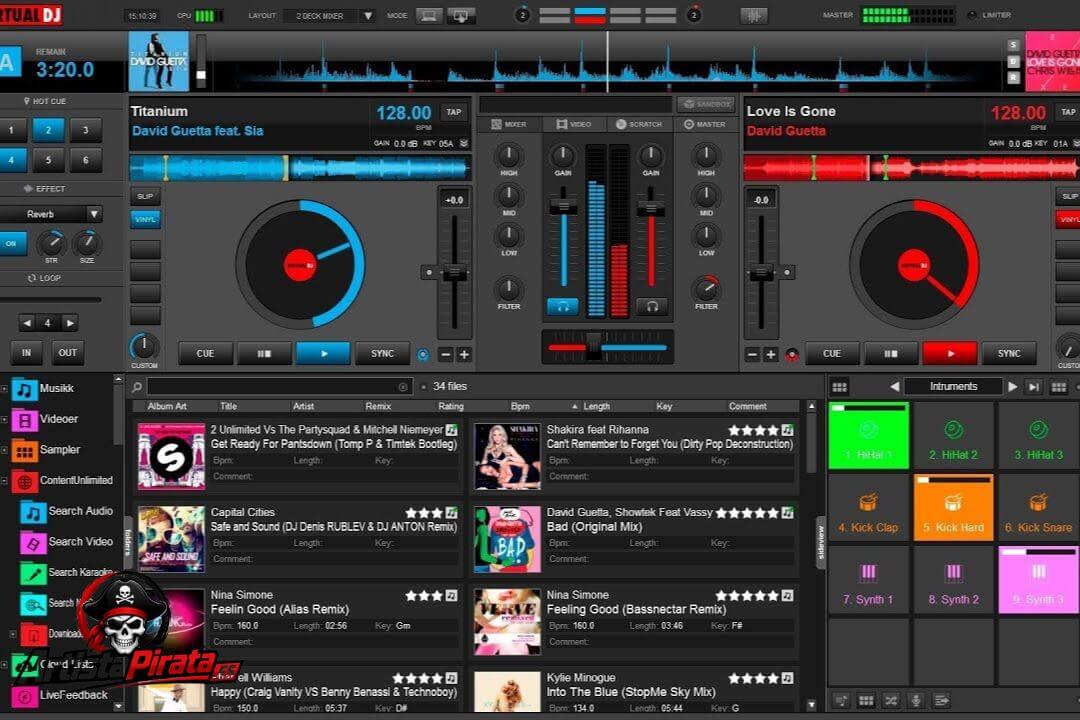
Task: Sort by the Artist column header
Action: pyautogui.click(x=303, y=407)
